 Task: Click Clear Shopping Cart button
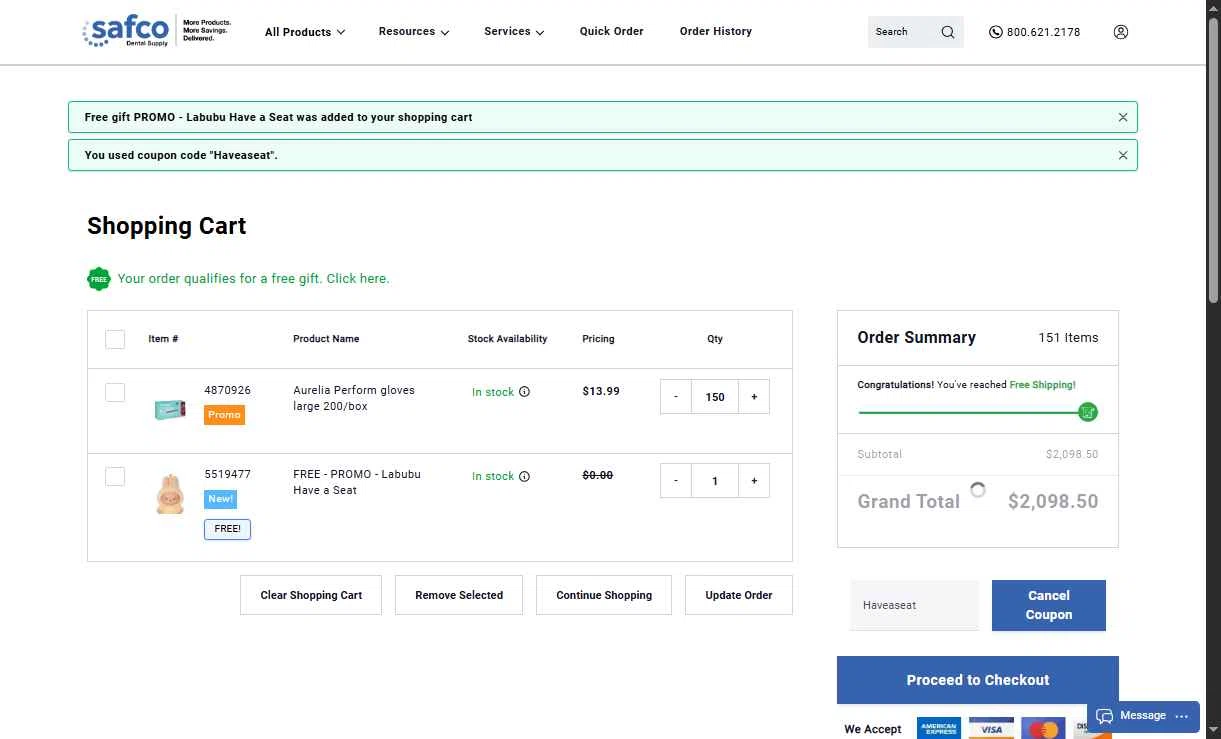(x=311, y=595)
